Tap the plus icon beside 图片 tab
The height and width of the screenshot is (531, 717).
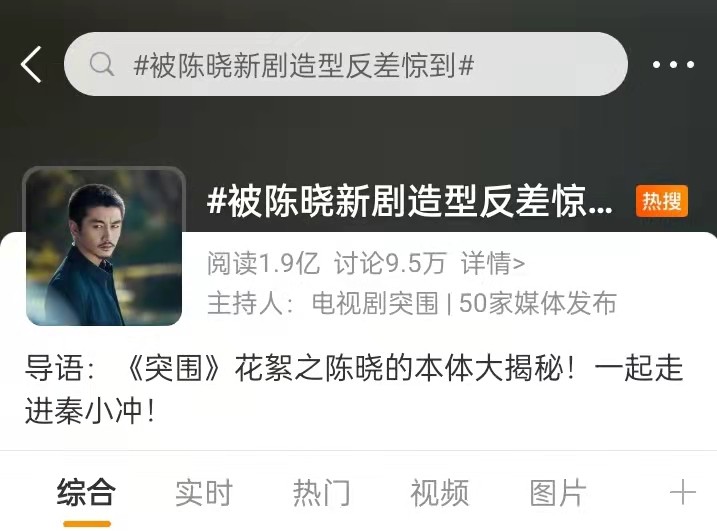[682, 492]
